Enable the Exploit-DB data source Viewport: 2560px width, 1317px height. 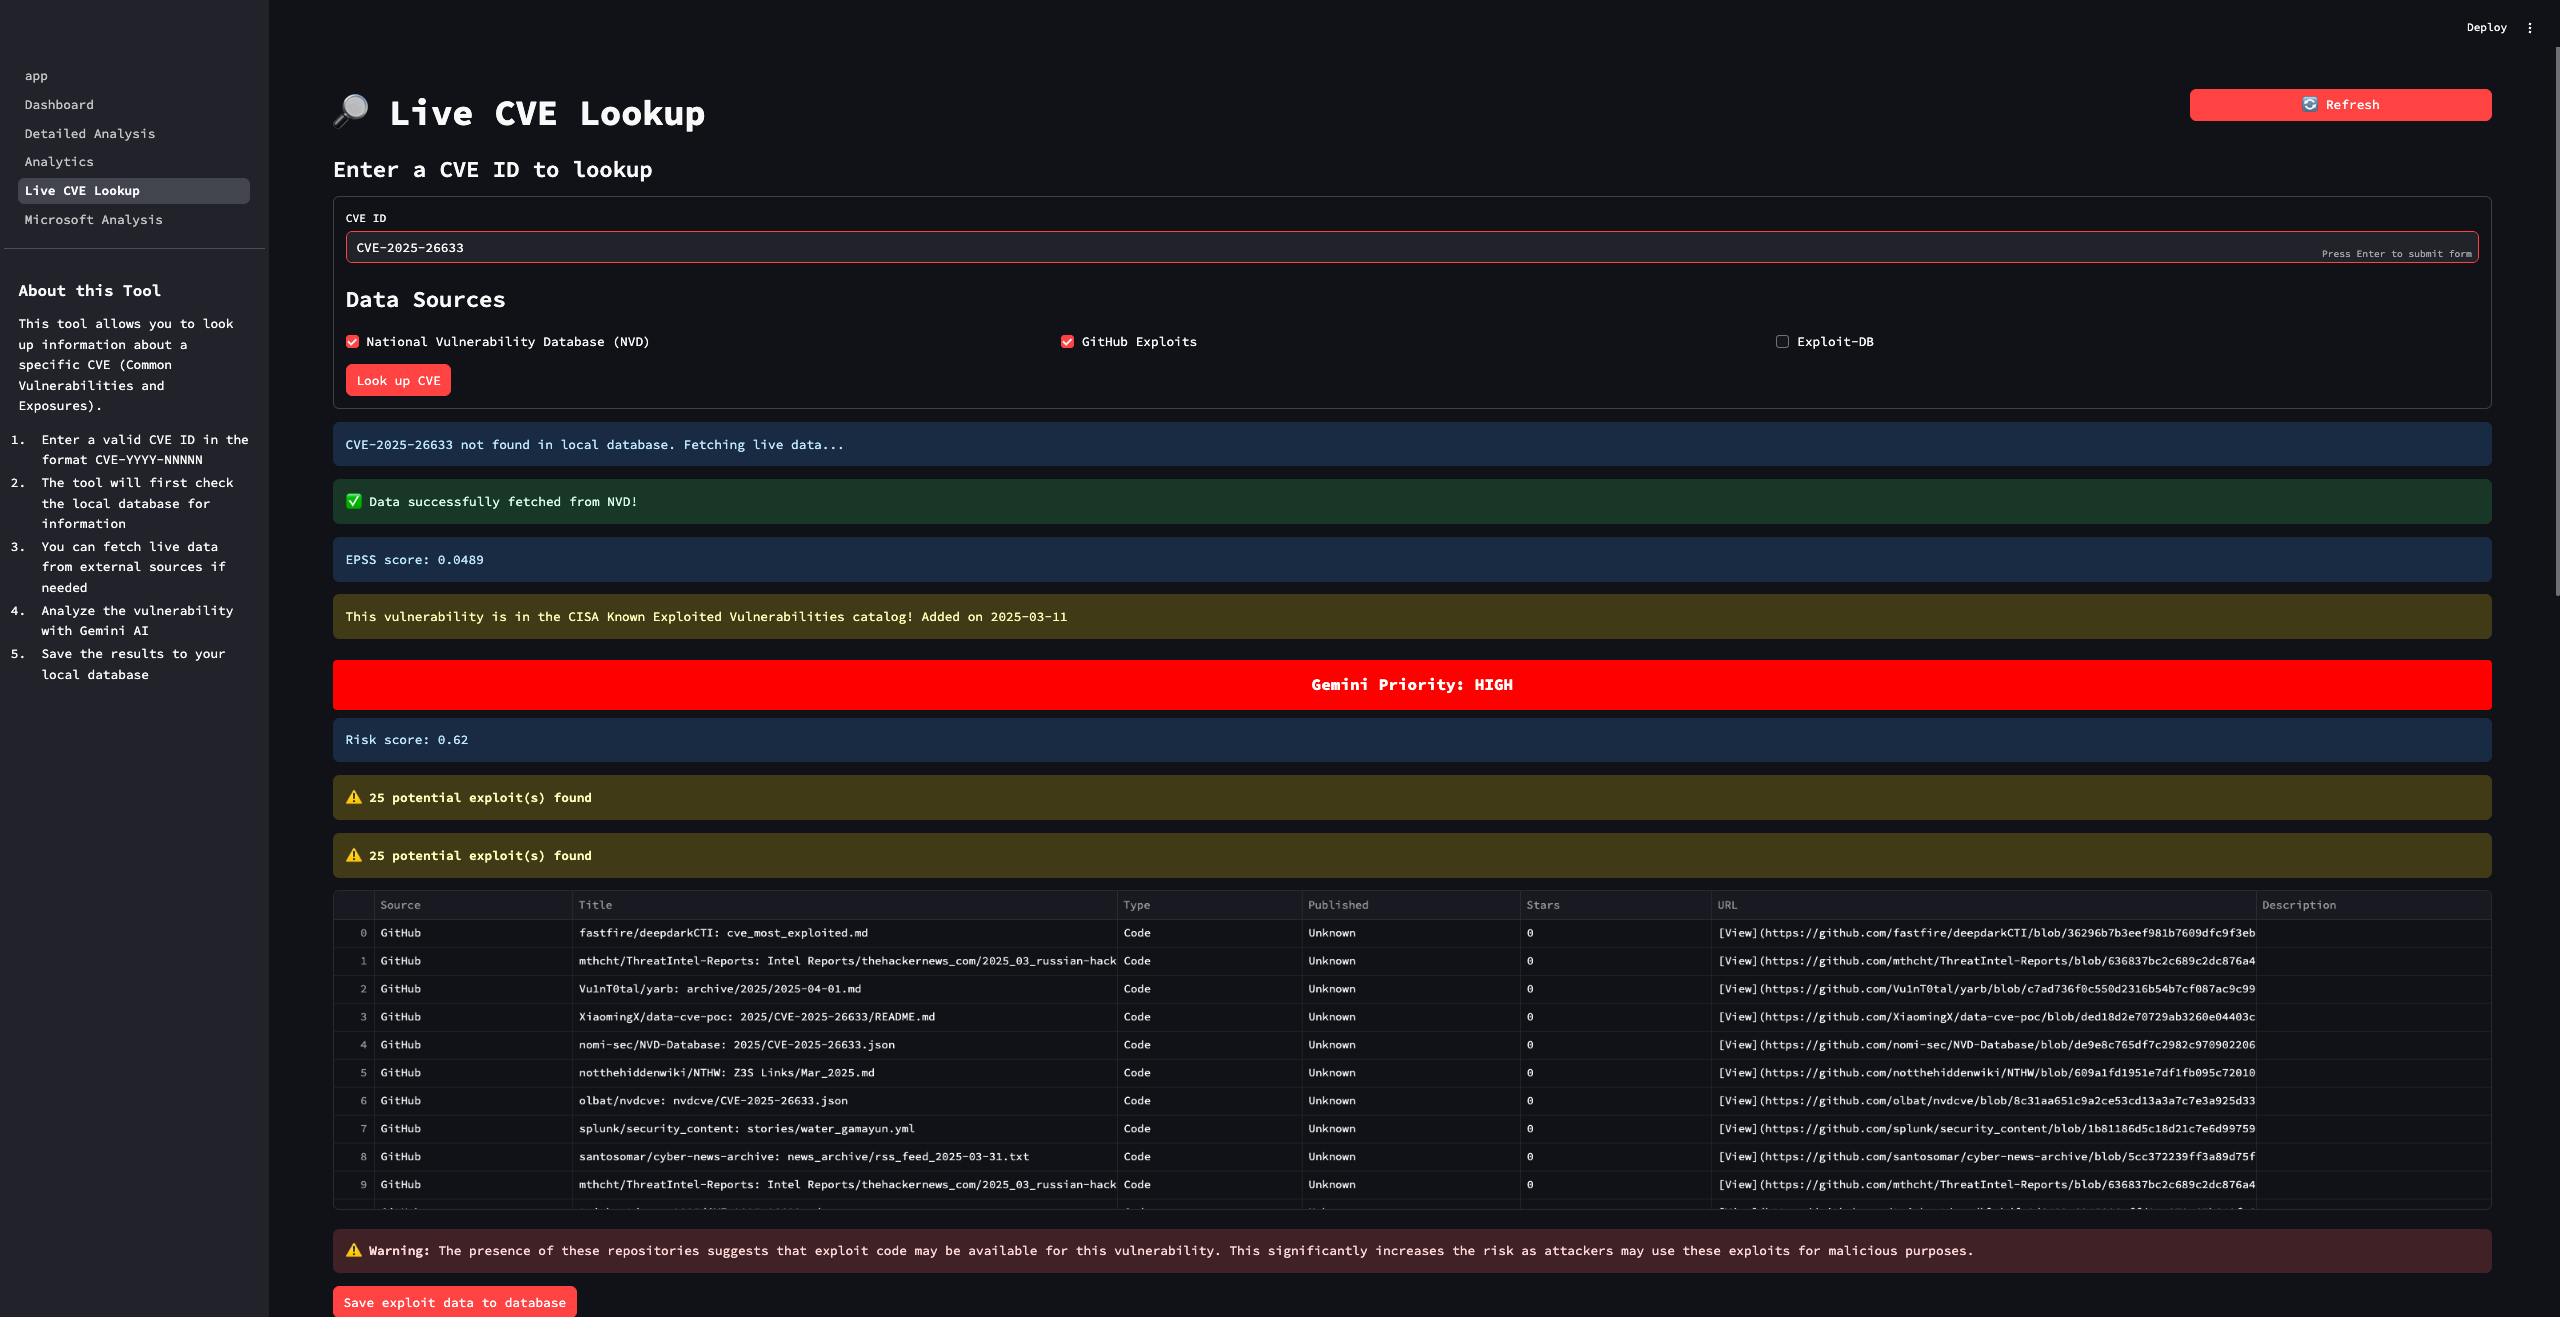pos(1781,341)
